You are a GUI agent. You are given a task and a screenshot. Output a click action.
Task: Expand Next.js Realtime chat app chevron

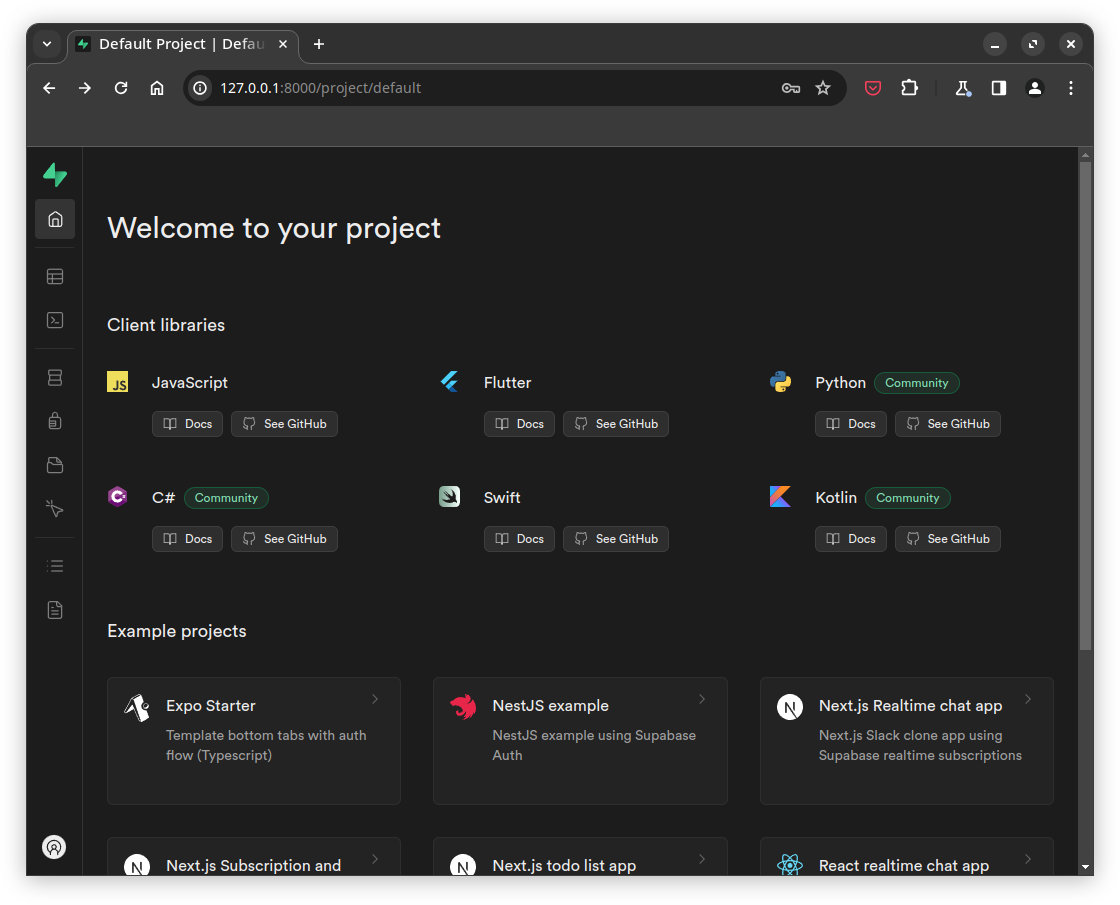[1028, 699]
